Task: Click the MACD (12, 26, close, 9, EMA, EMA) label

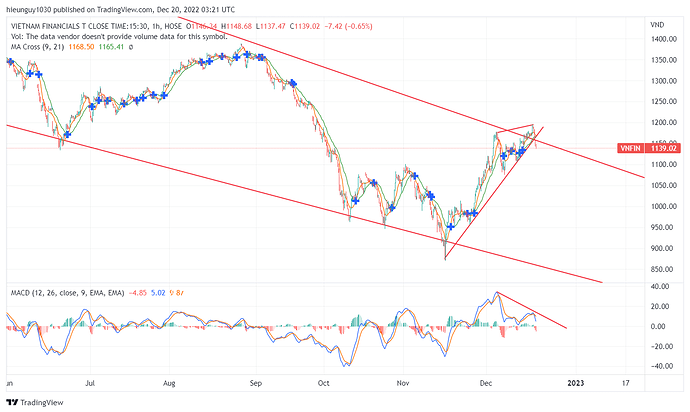Action: click(x=67, y=293)
